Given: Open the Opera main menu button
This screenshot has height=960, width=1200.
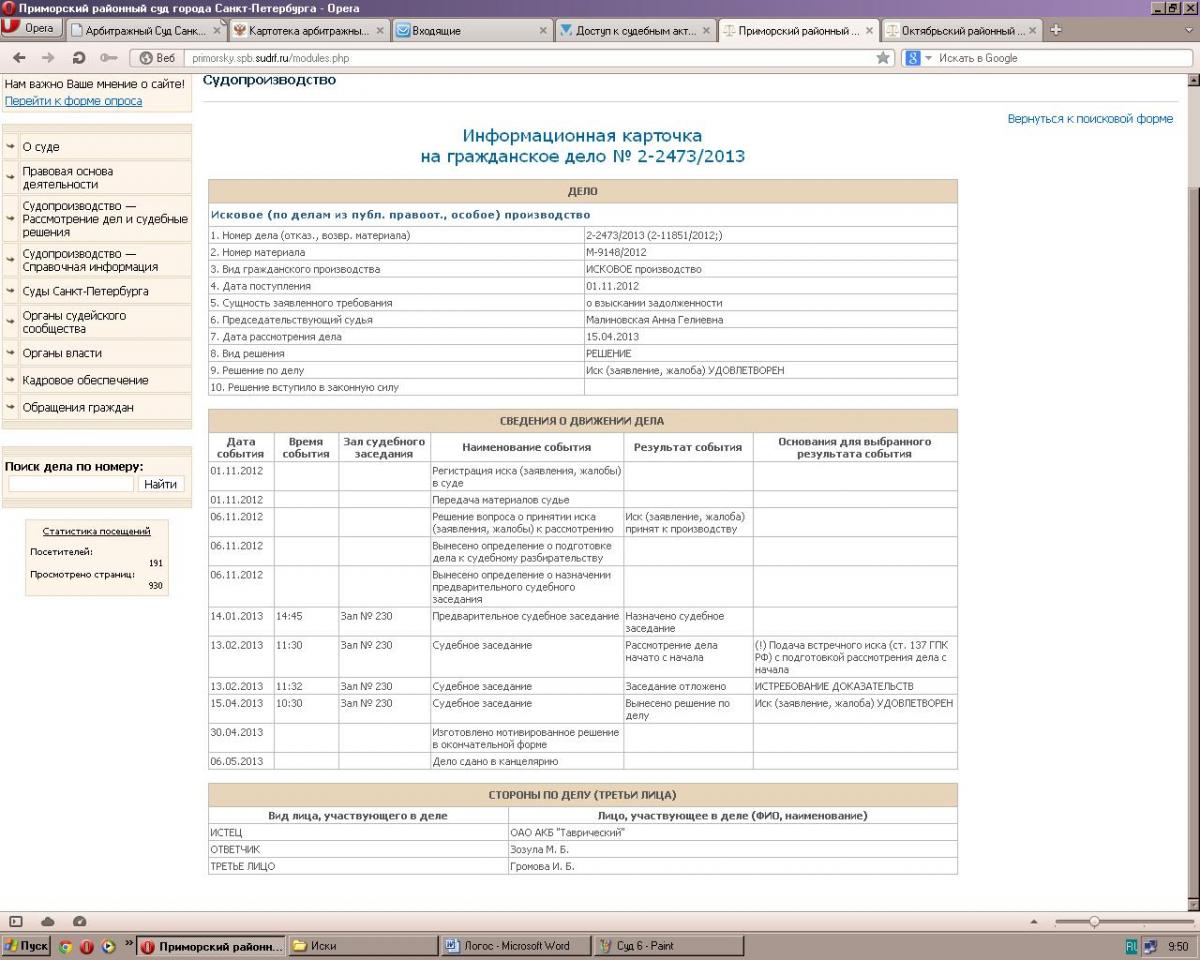Looking at the screenshot, I should pos(30,29).
